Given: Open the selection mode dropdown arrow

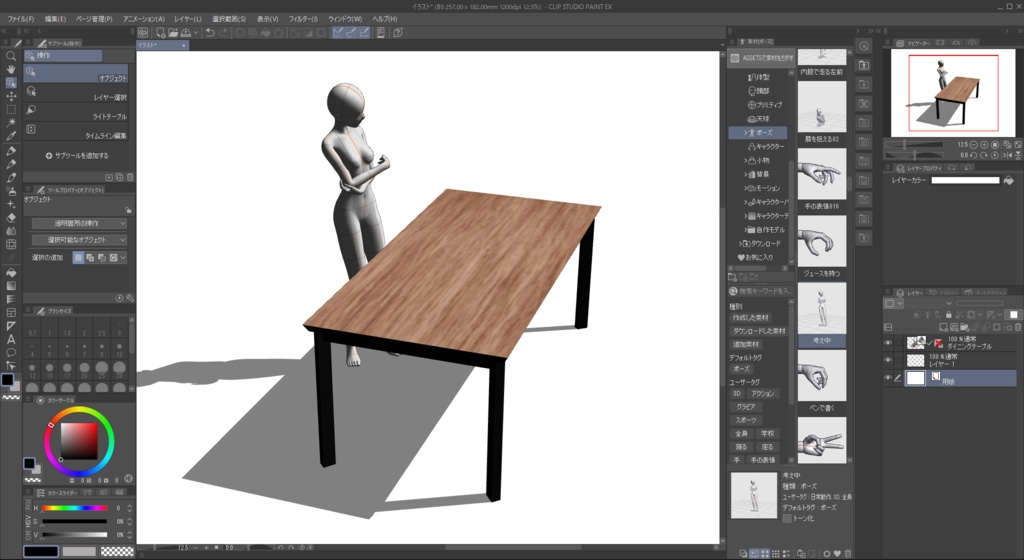Looking at the screenshot, I should 123,258.
